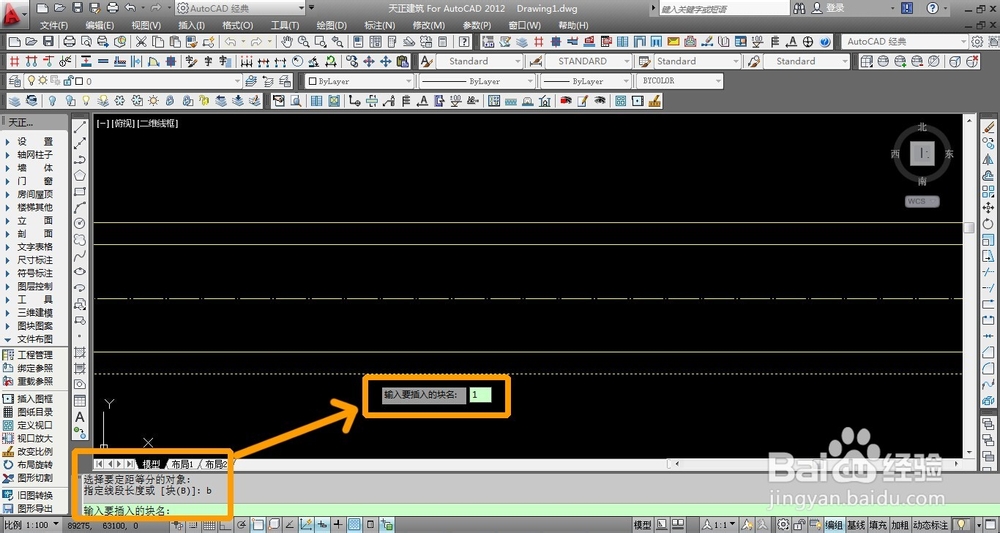Click the yellow envelope toolbar icon

pyautogui.click(x=673, y=41)
